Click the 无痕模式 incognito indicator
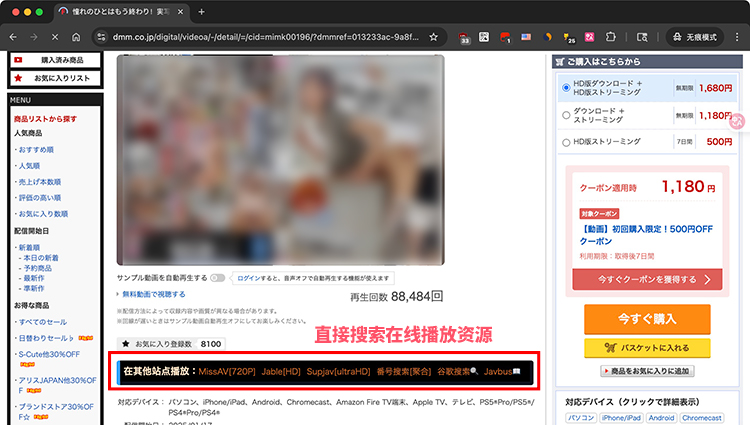The height and width of the screenshot is (425, 750). click(x=695, y=37)
